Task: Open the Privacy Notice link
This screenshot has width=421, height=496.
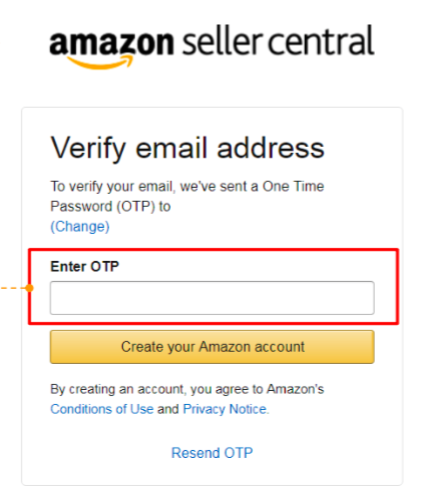Action: [225, 409]
